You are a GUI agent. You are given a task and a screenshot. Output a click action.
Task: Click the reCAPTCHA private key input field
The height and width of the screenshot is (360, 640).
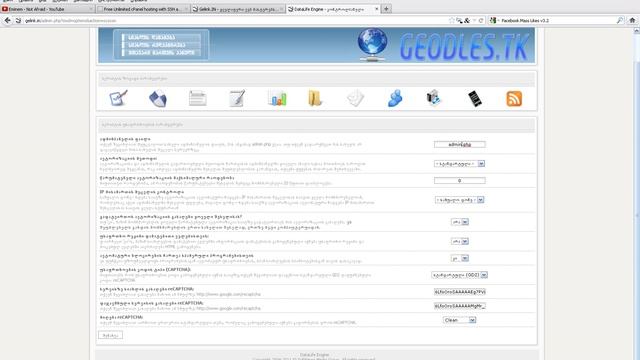460,306
